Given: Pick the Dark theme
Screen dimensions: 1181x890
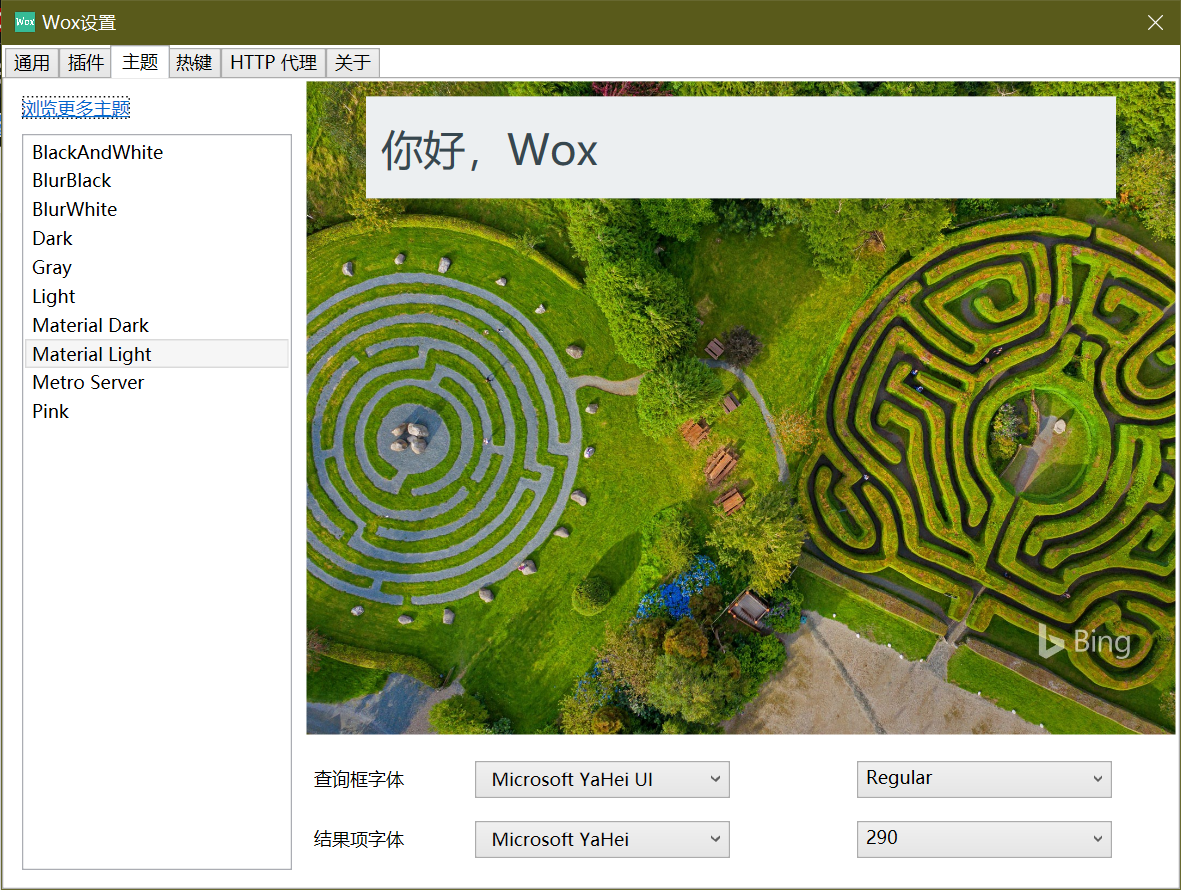Looking at the screenshot, I should [157, 239].
